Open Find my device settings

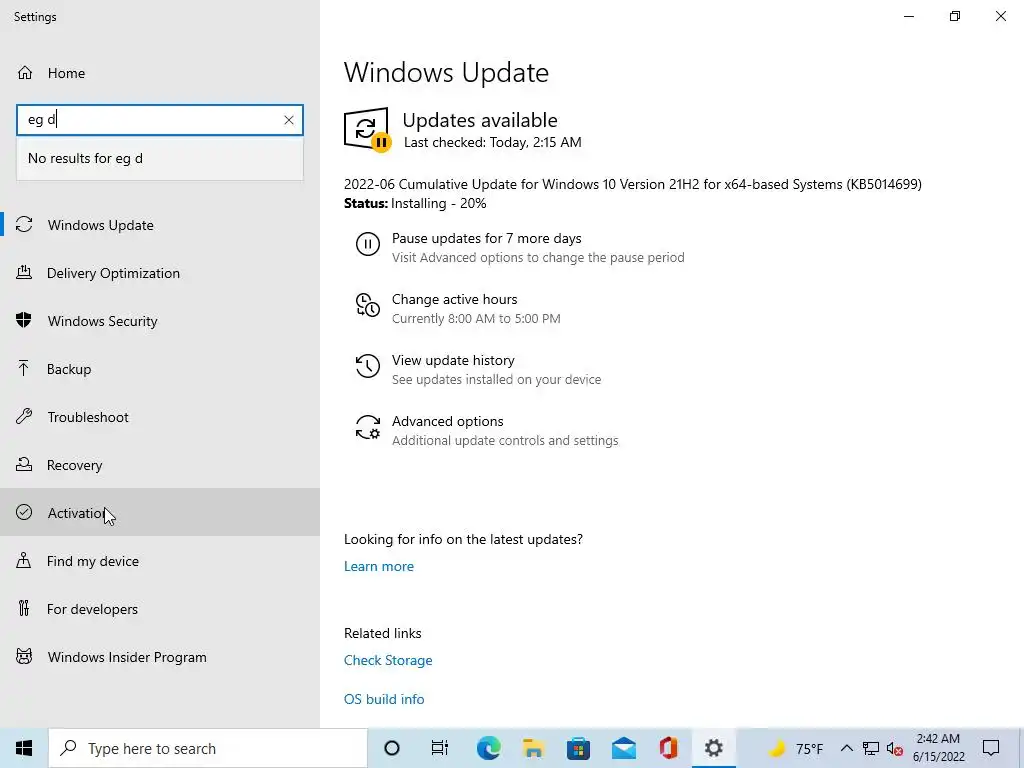(x=160, y=561)
